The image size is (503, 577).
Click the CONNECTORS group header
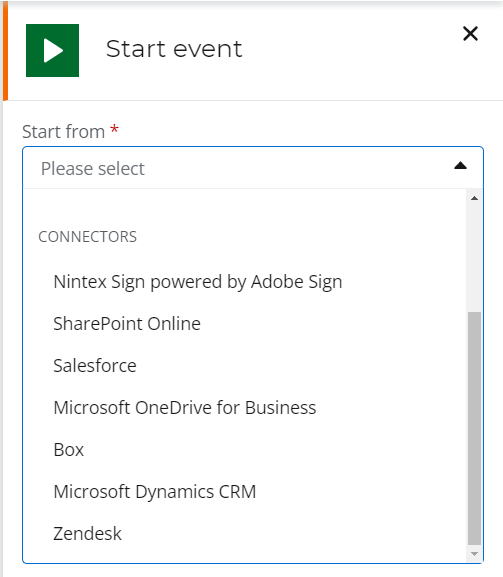(88, 237)
